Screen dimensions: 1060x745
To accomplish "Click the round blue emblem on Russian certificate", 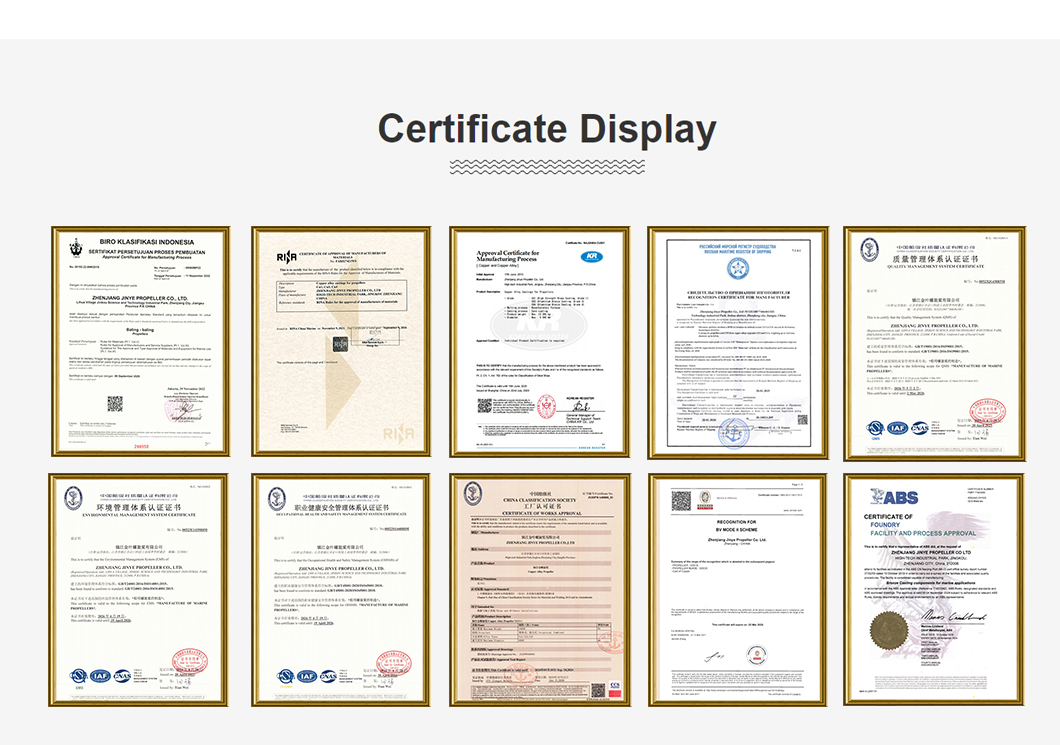I will pos(738,268).
